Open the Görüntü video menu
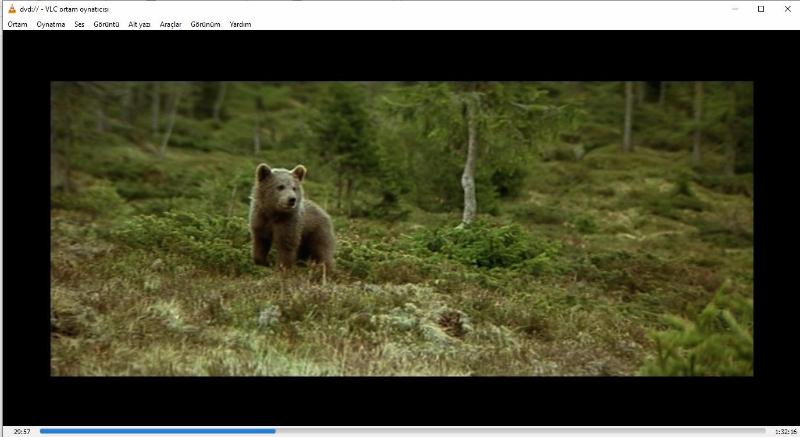800x437 pixels. tap(106, 24)
